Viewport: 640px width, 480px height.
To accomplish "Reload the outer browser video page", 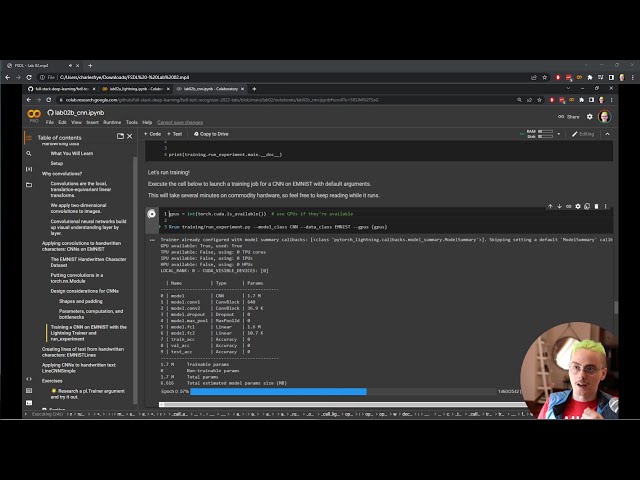I will click(x=29, y=77).
